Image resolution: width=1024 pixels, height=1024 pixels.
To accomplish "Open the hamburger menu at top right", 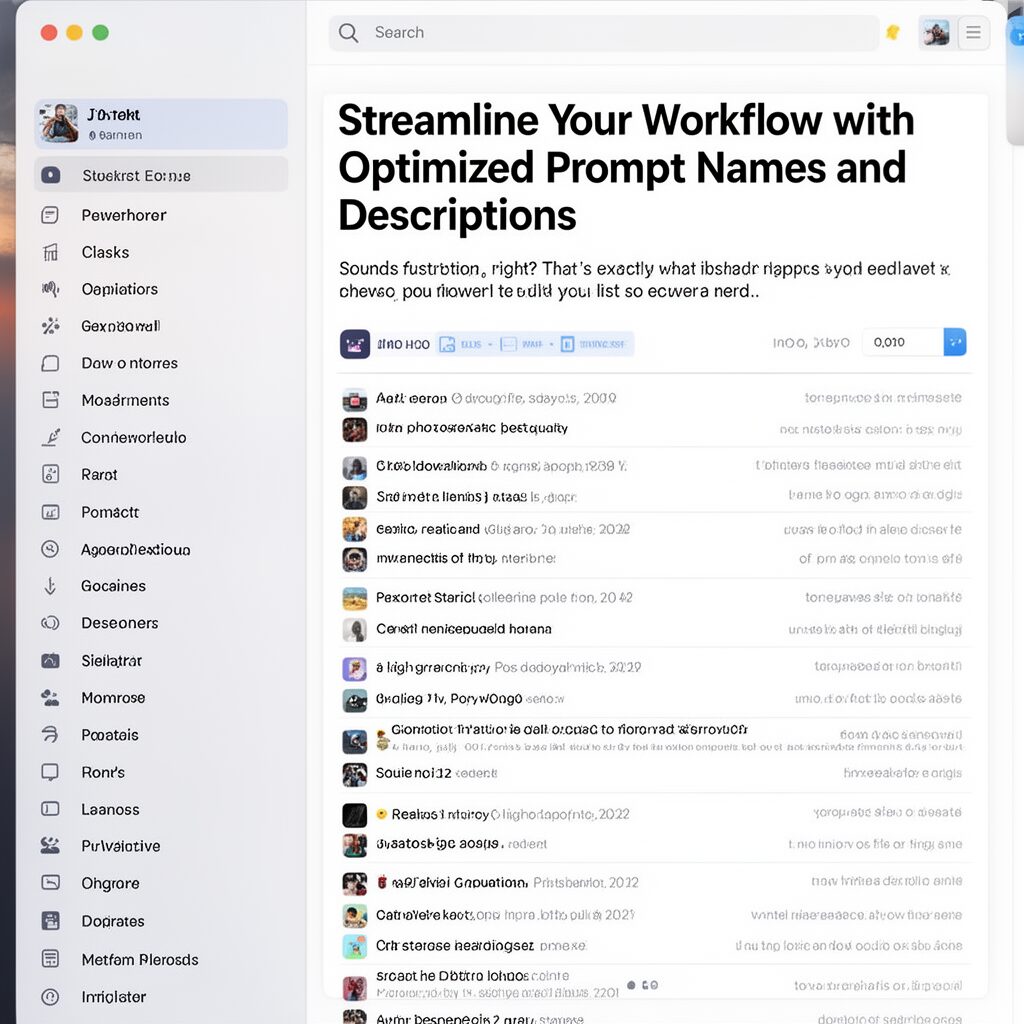I will click(973, 33).
